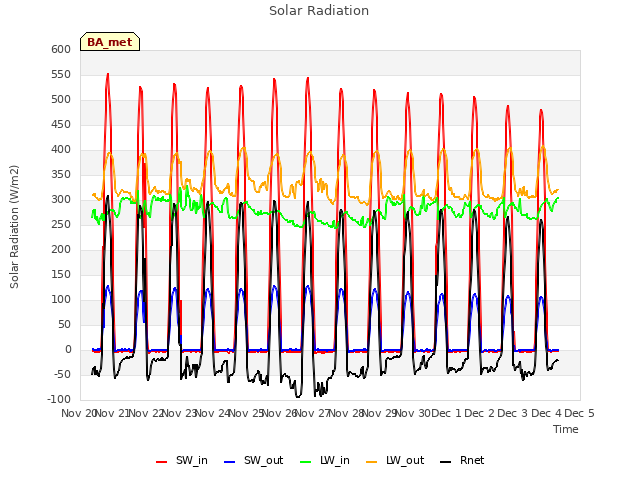Click the Dec 3 x-axis label
The width and height of the screenshot is (640, 480).
[513, 413]
